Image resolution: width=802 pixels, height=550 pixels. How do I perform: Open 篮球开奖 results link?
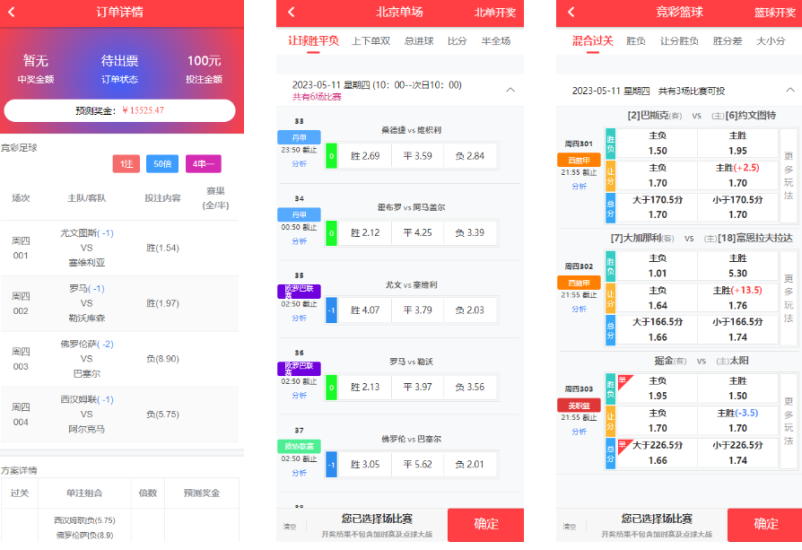tap(775, 13)
